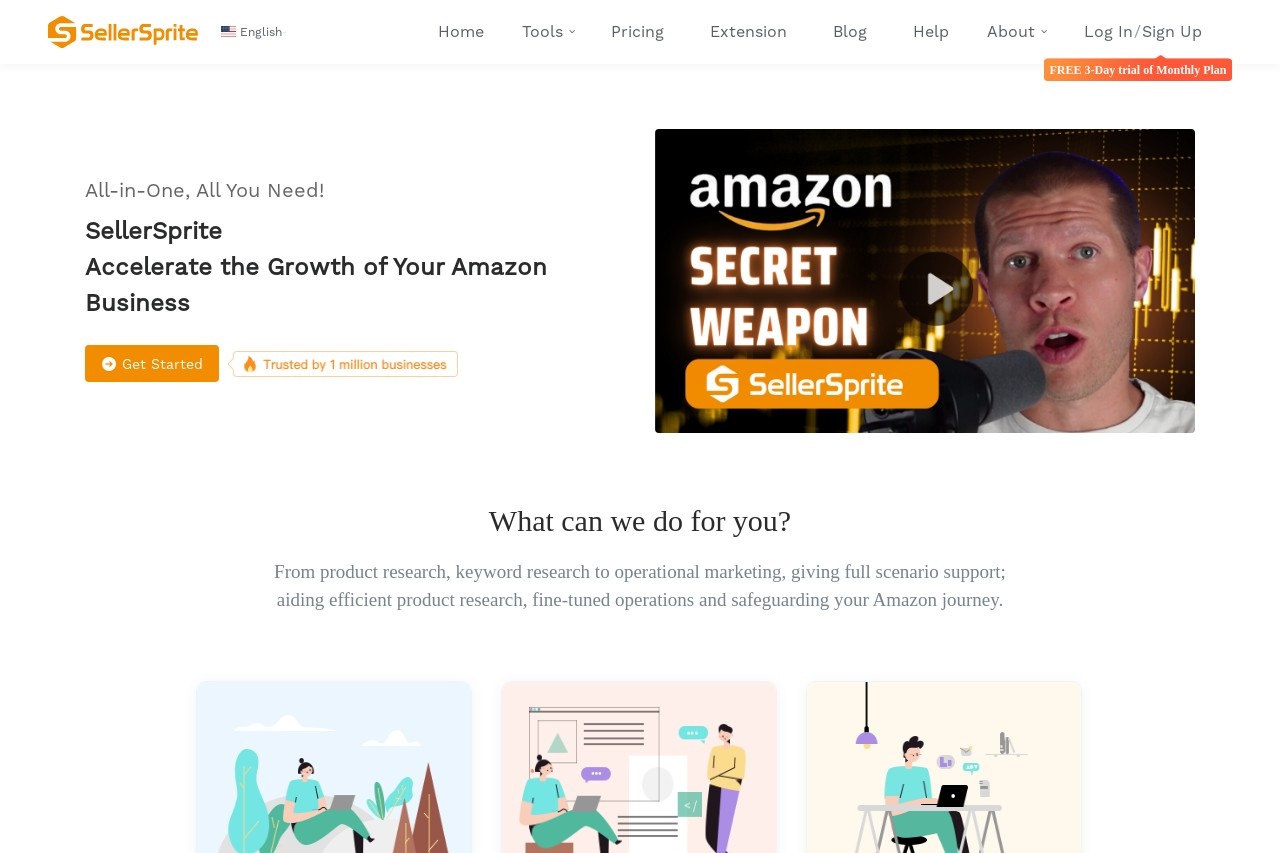
Task: Click Sign Up in the header
Action: [1172, 32]
